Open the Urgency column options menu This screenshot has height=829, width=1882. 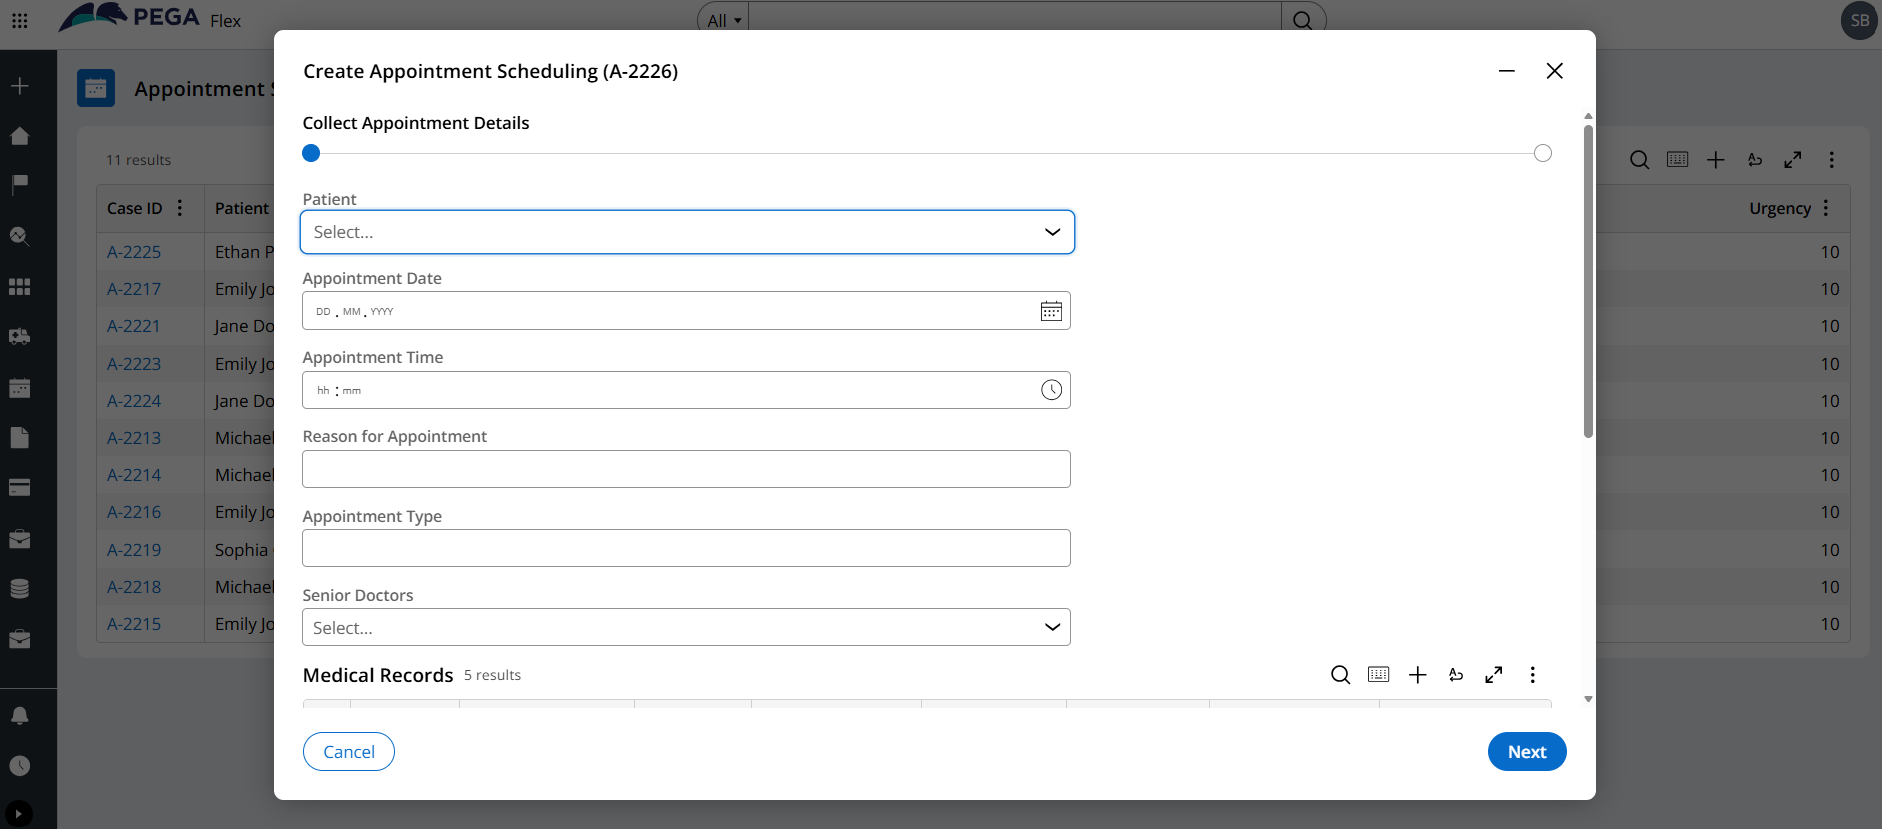tap(1826, 208)
